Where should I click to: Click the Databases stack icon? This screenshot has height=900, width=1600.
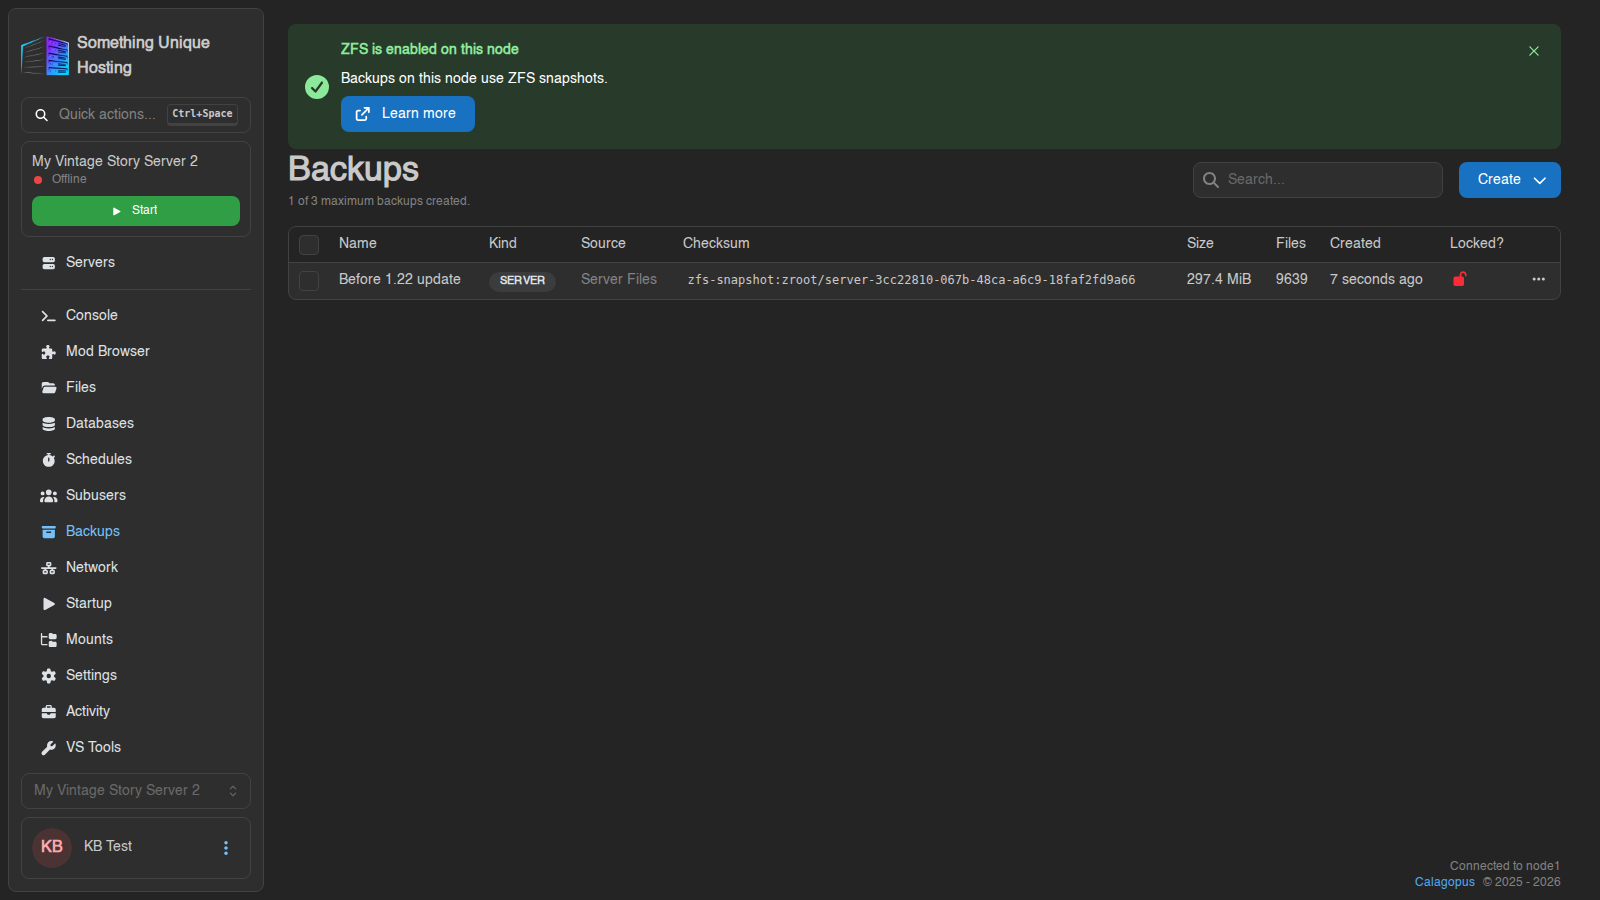pos(48,424)
